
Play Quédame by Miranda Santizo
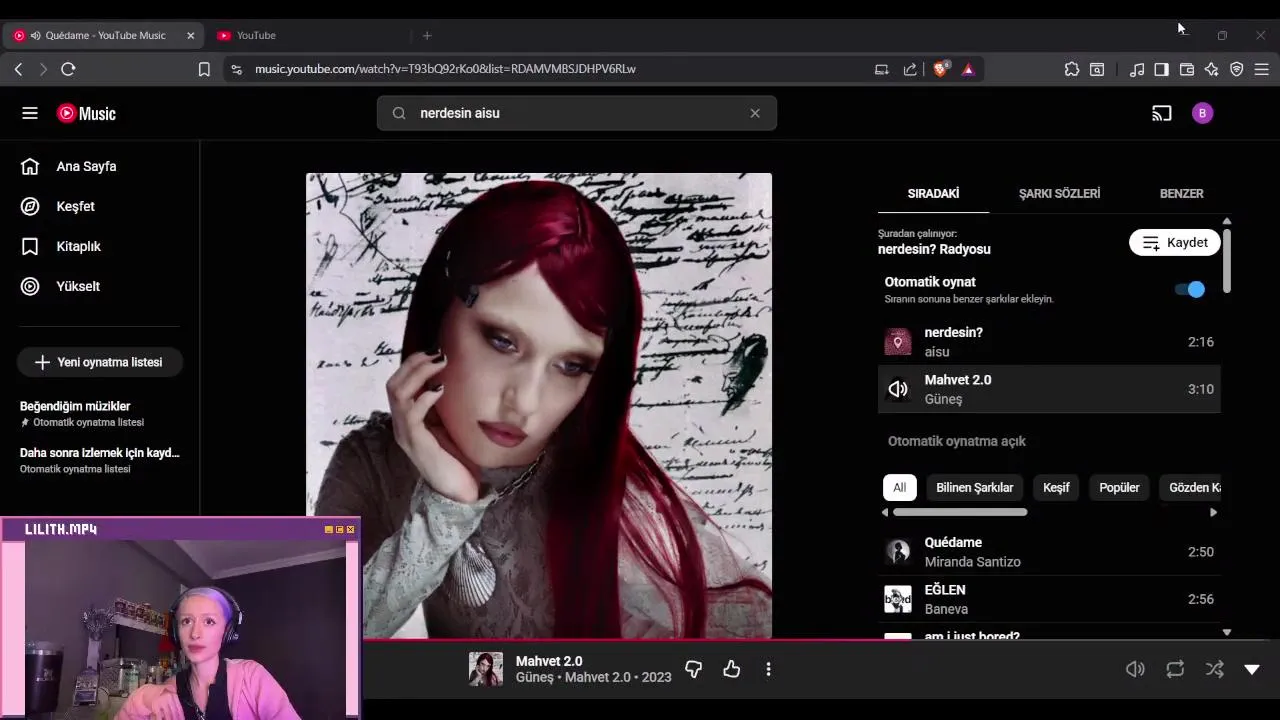point(1049,552)
